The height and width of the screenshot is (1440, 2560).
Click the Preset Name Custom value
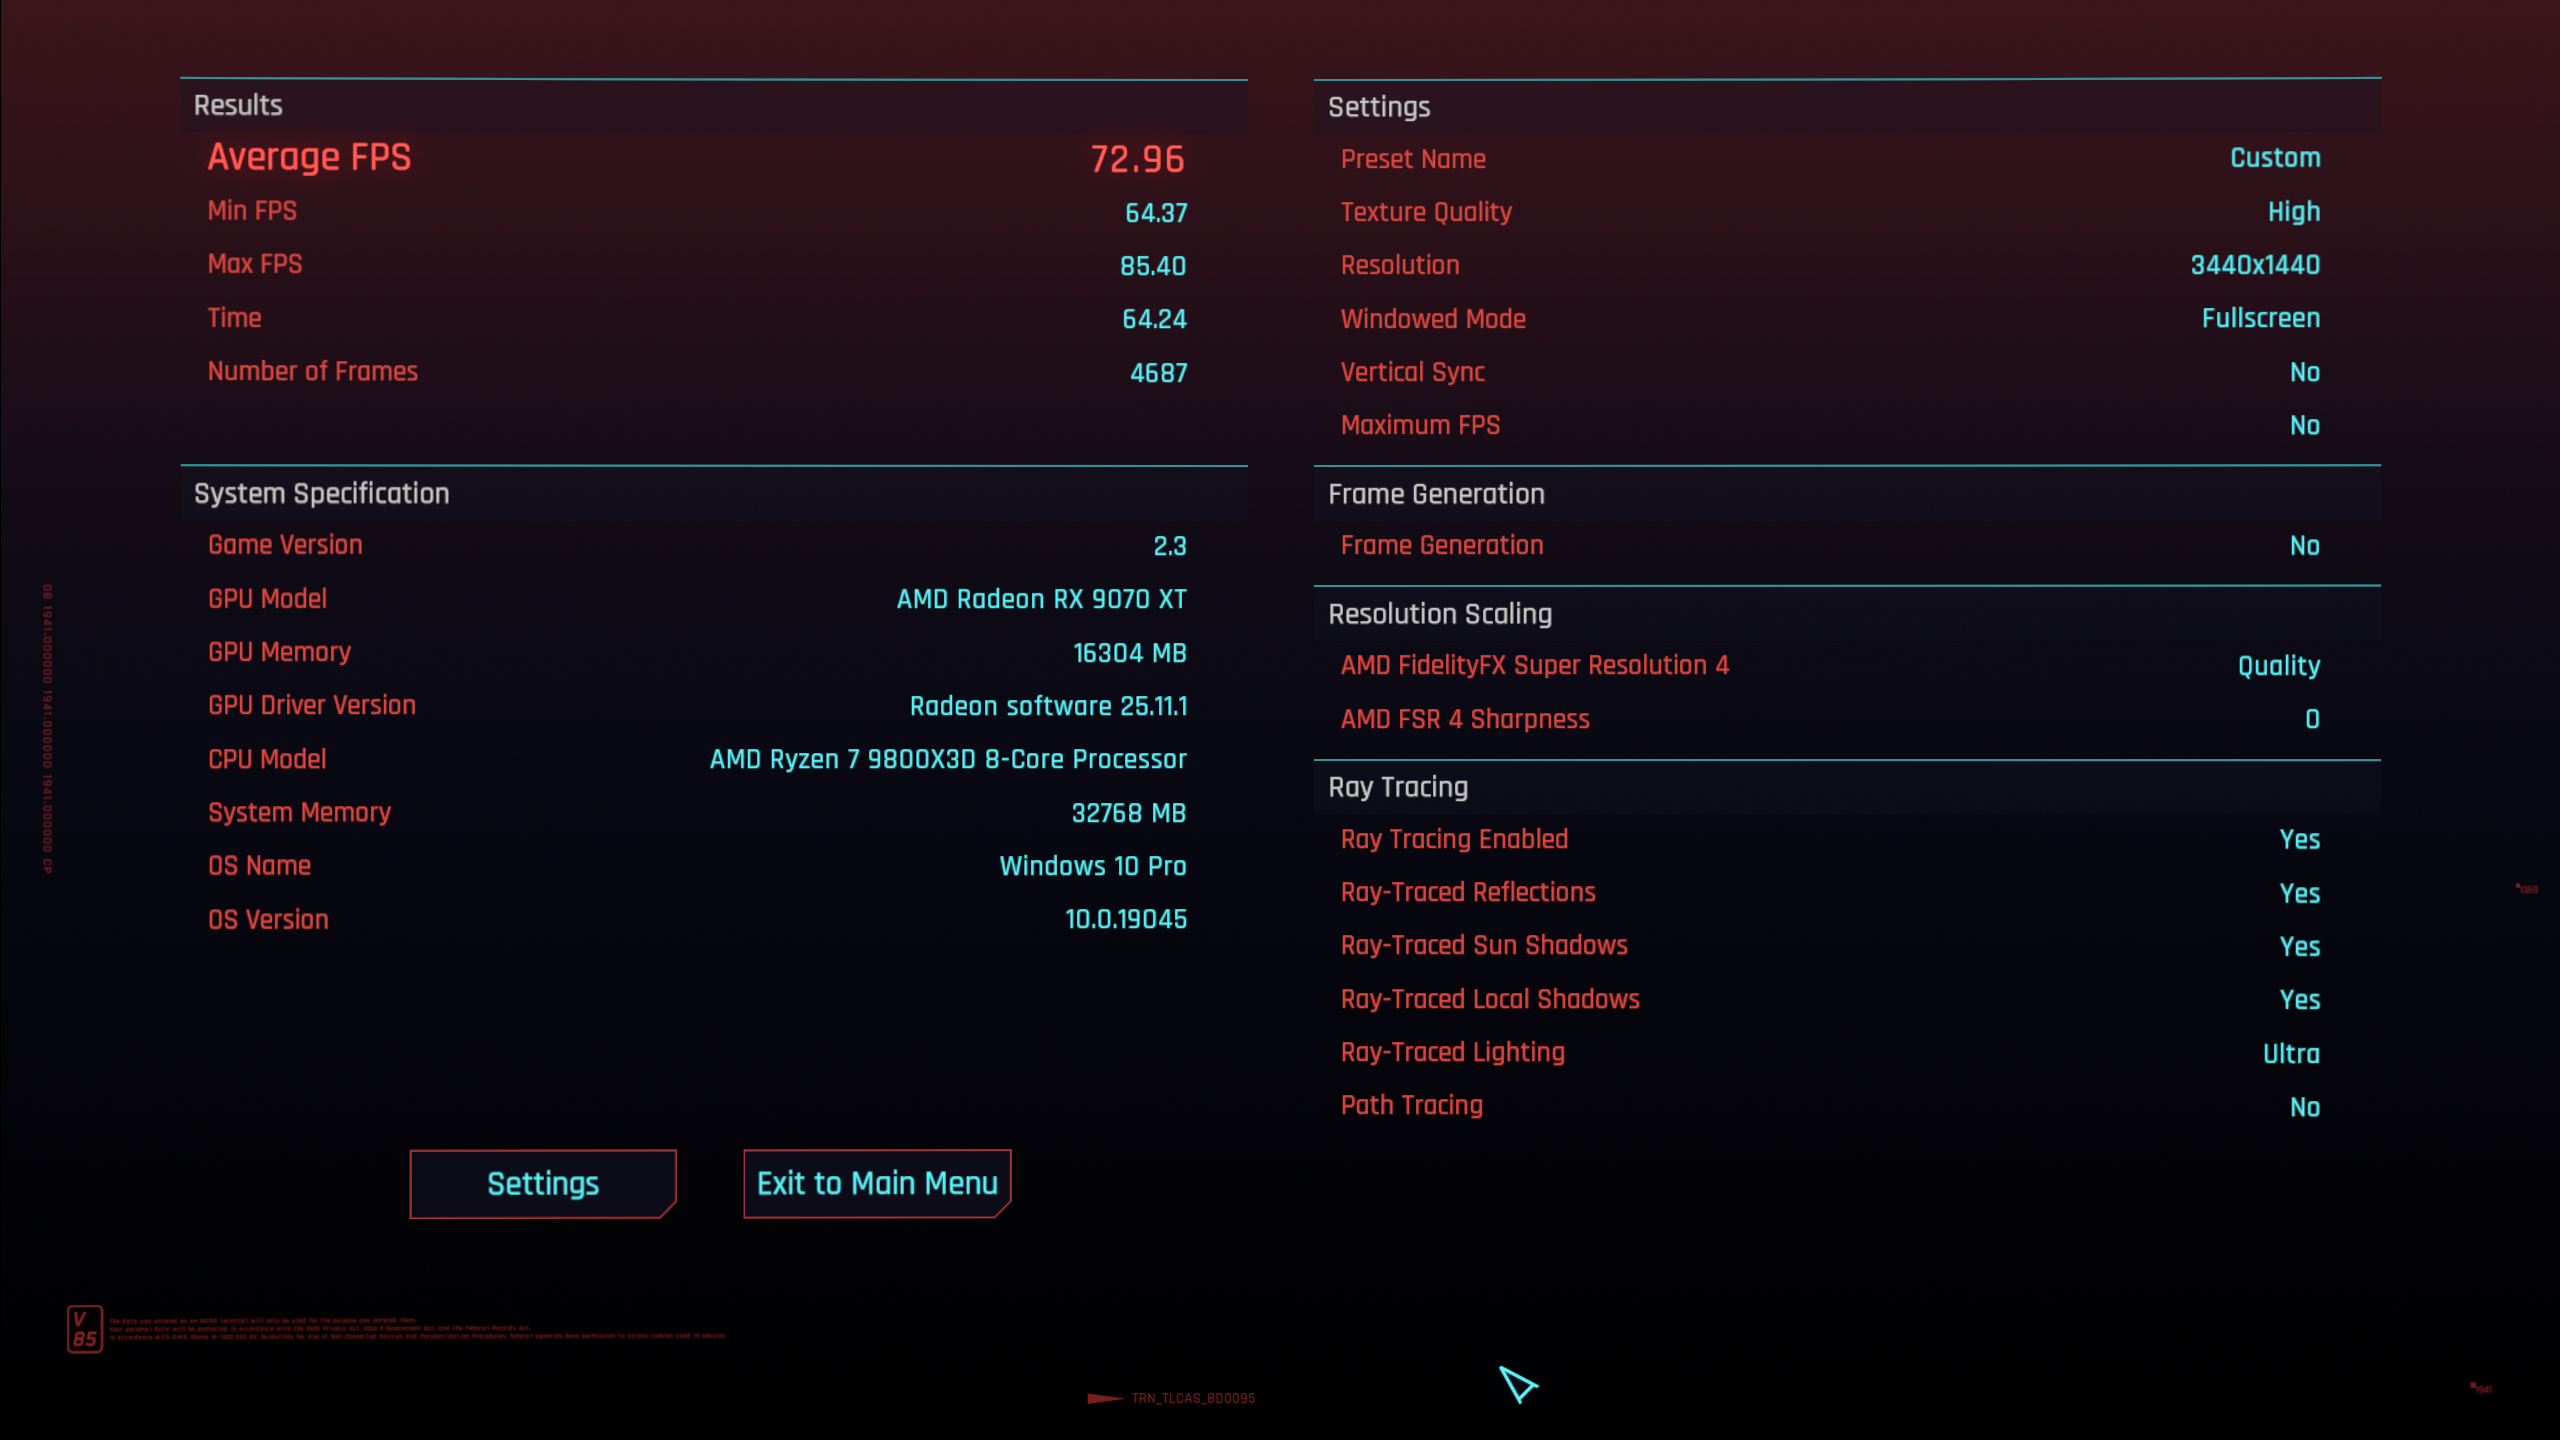[x=2274, y=158]
